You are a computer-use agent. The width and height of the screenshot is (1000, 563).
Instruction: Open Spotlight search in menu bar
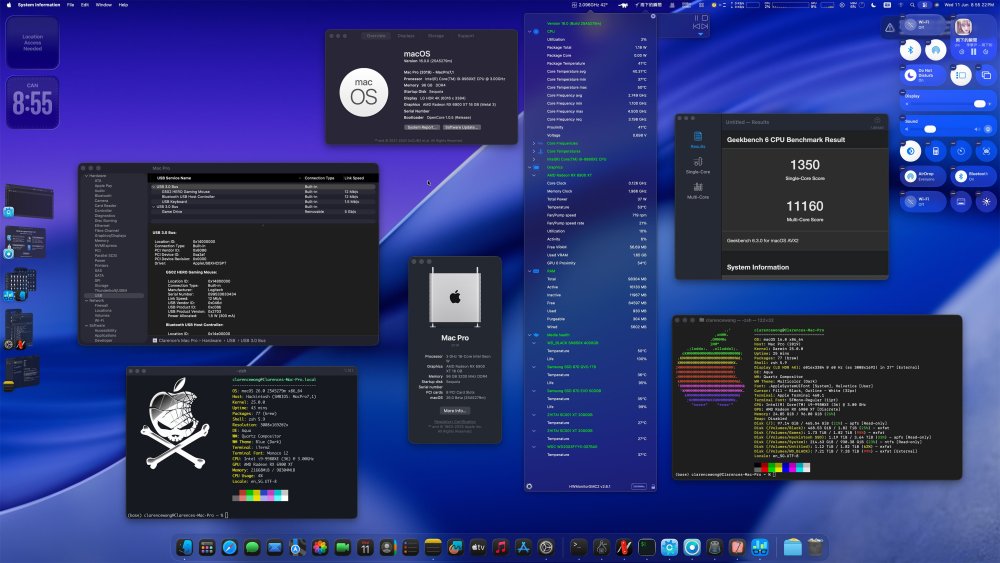(x=913, y=4)
